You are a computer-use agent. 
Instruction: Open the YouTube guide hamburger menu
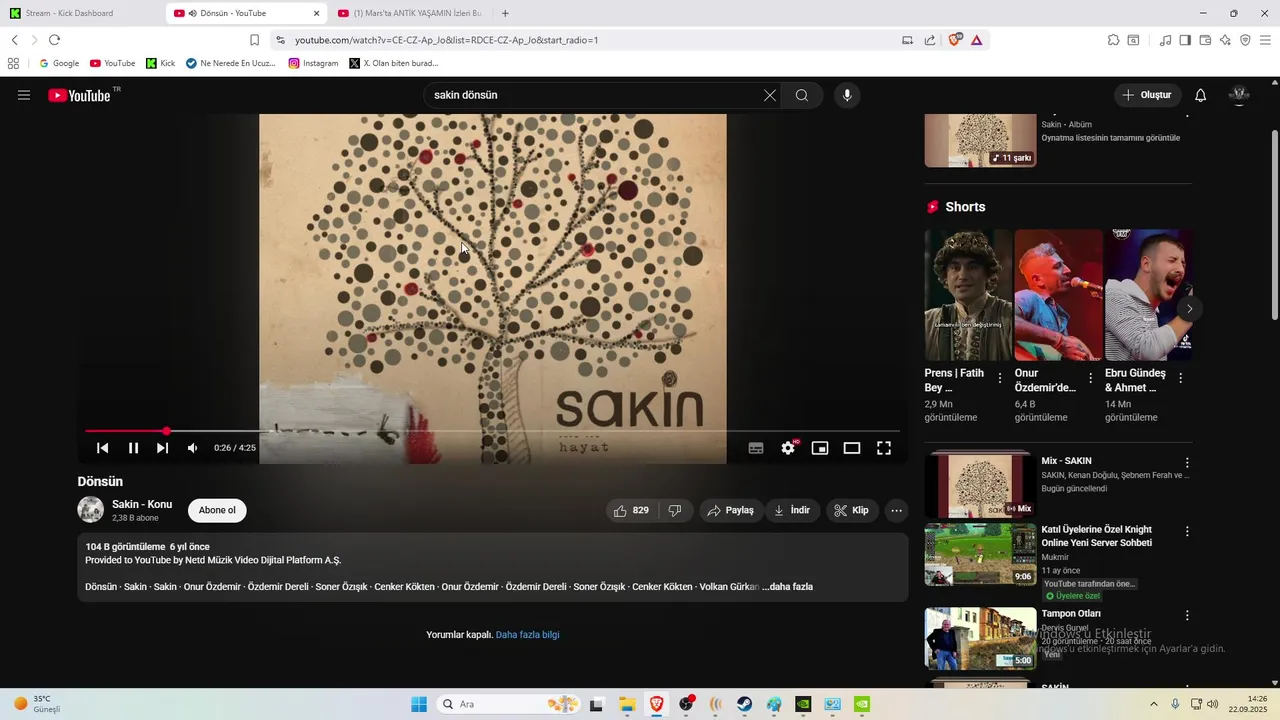tap(24, 95)
